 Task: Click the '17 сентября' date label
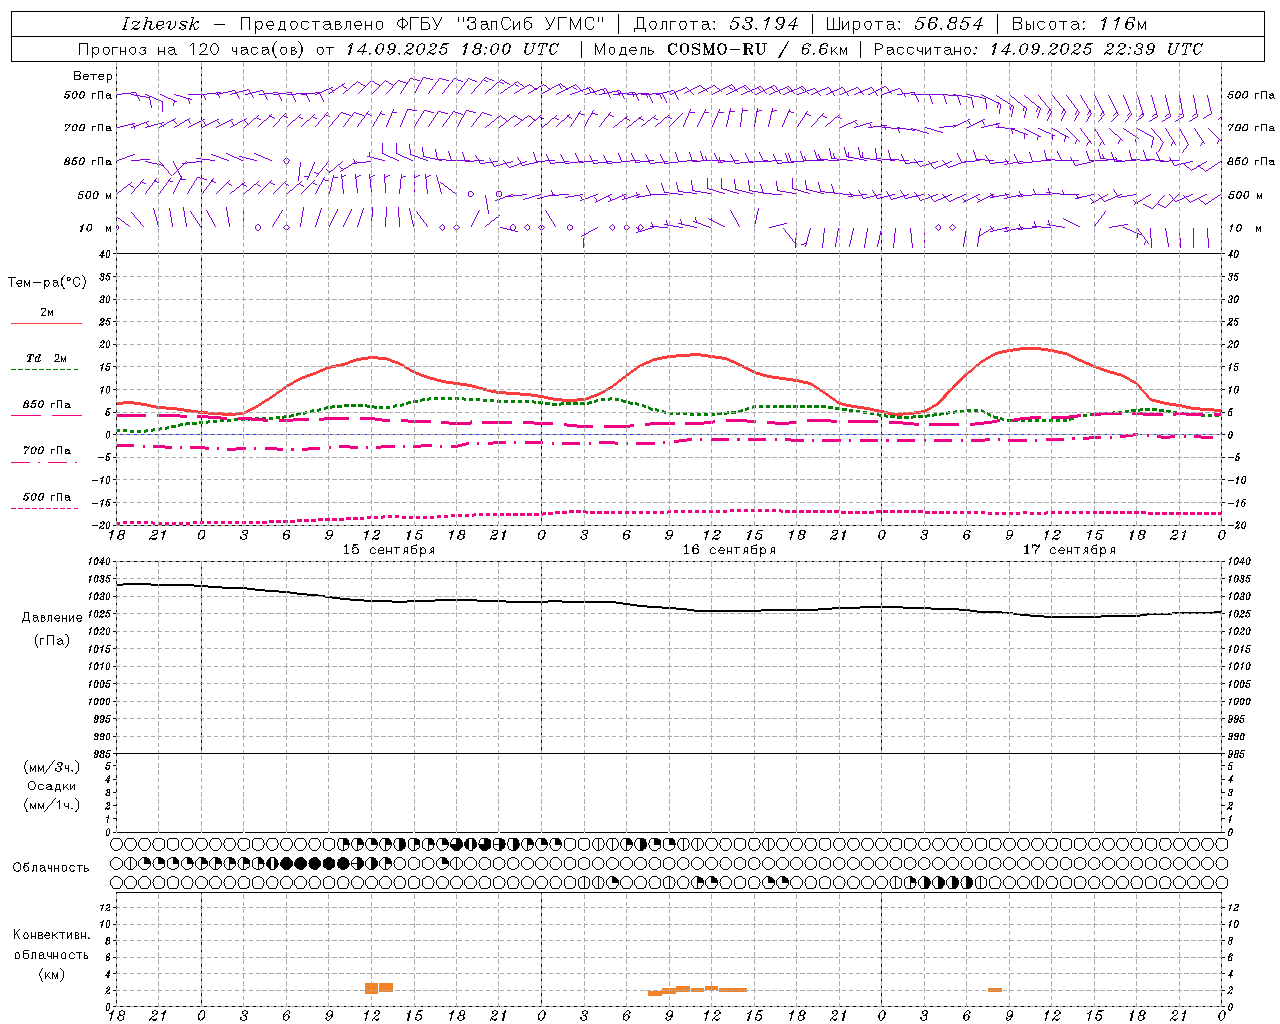[x=1069, y=550]
